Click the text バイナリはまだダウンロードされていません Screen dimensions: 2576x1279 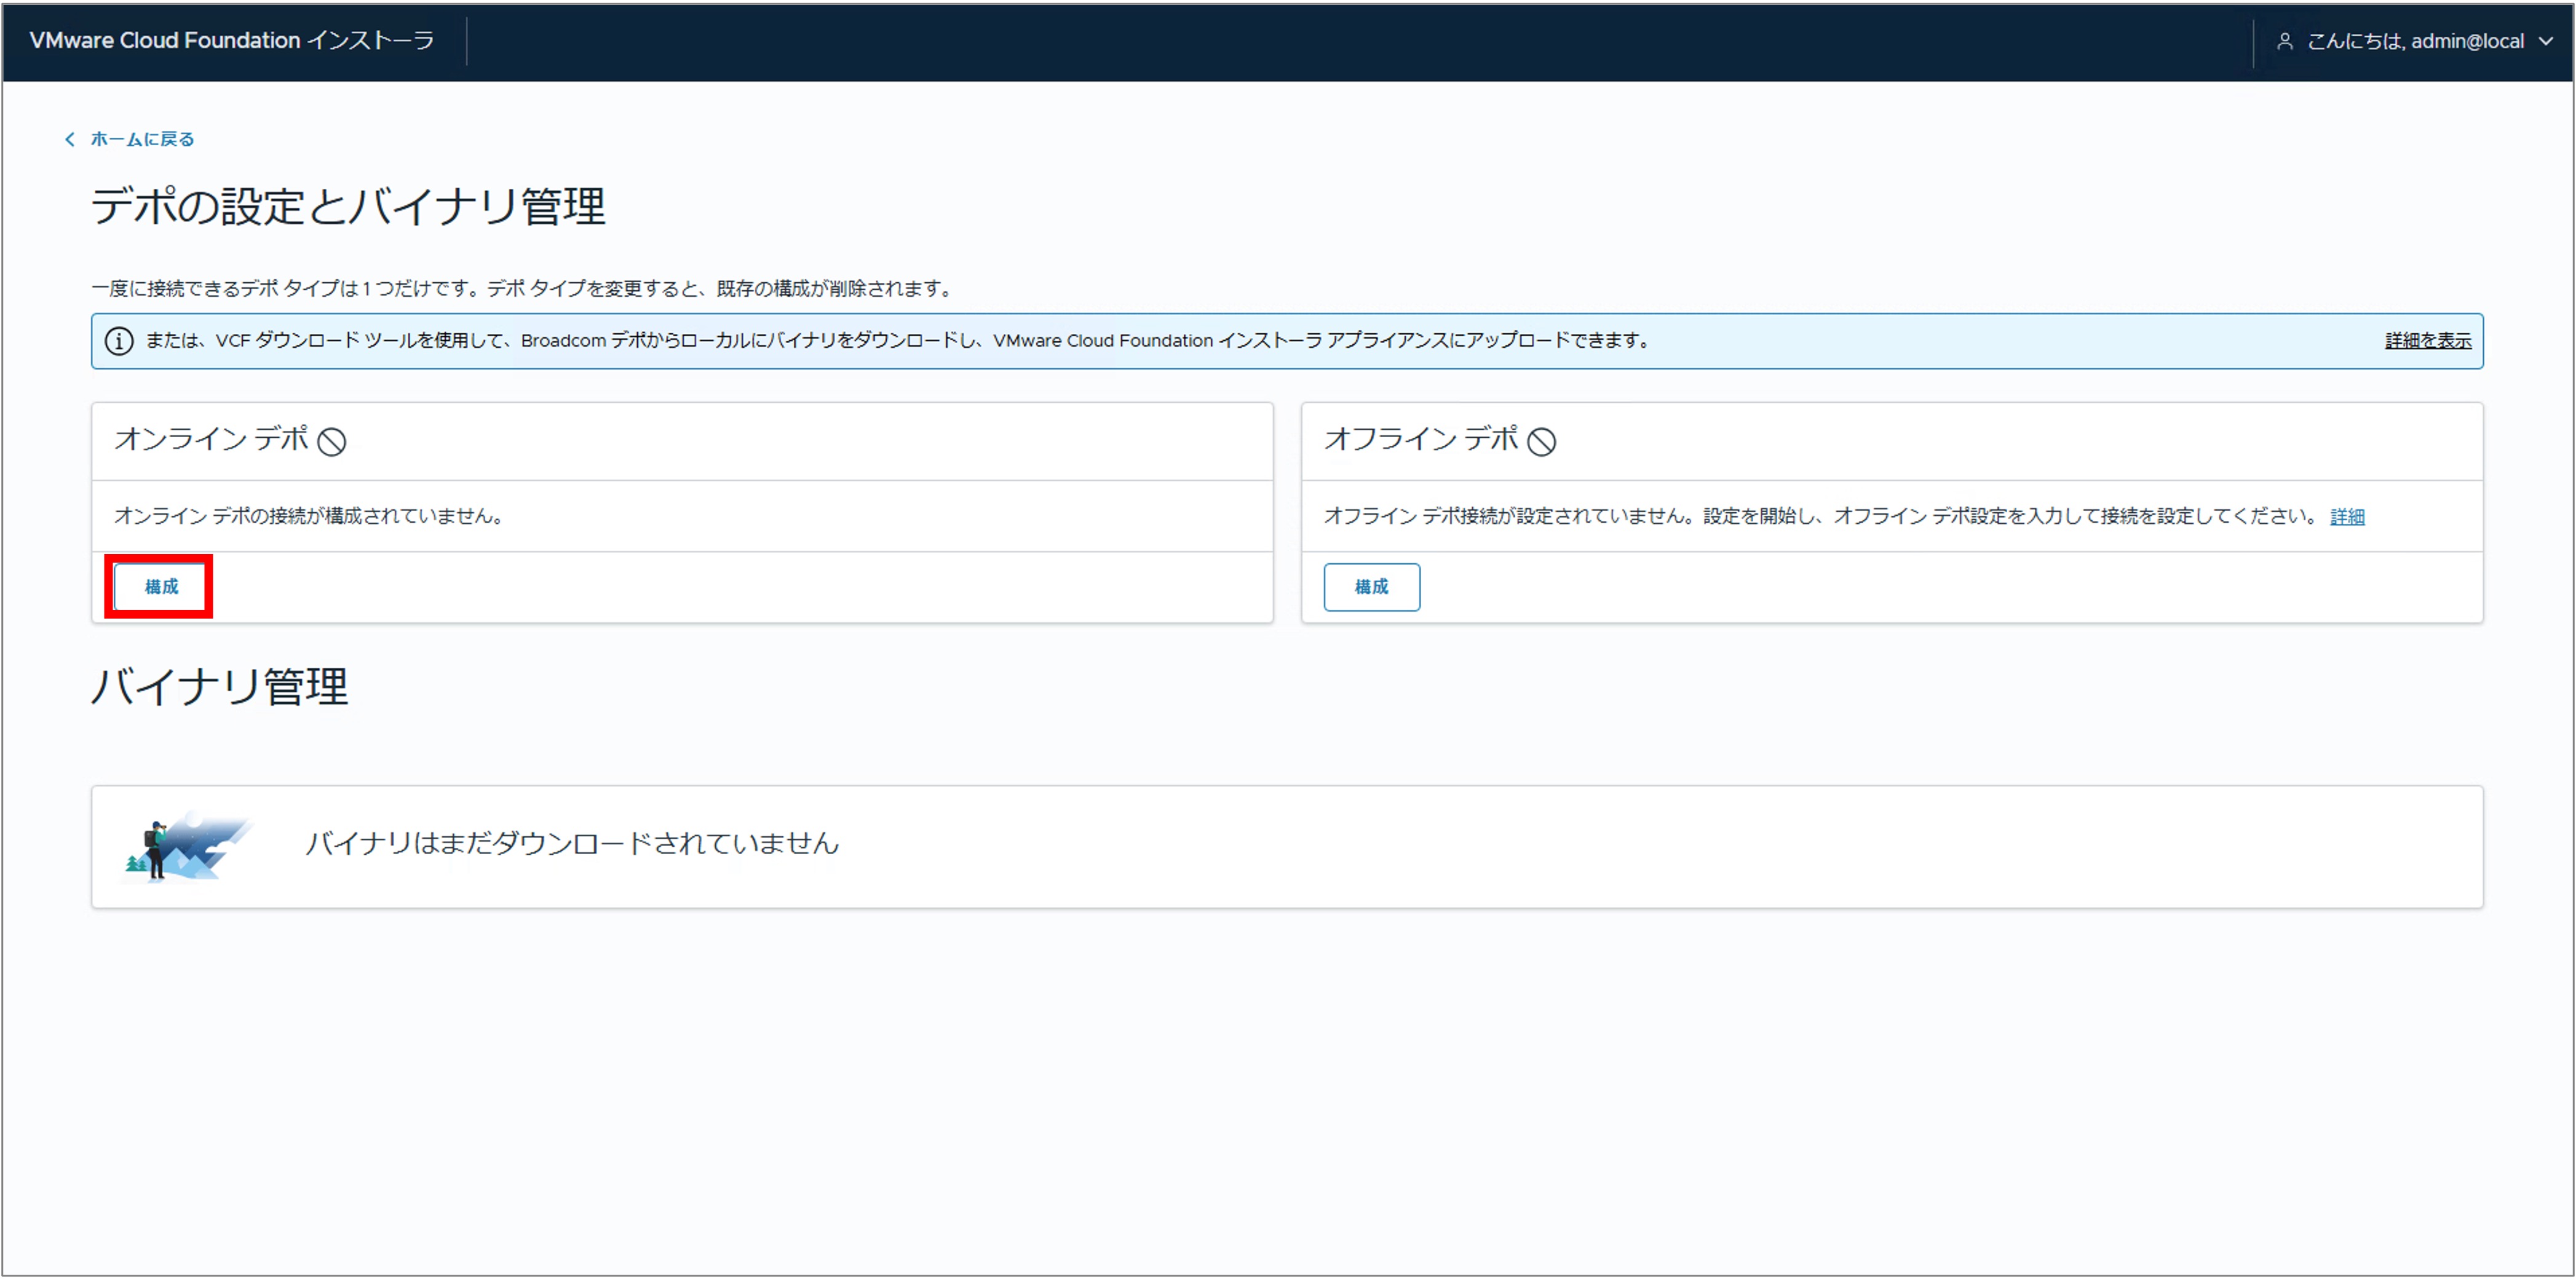point(572,844)
